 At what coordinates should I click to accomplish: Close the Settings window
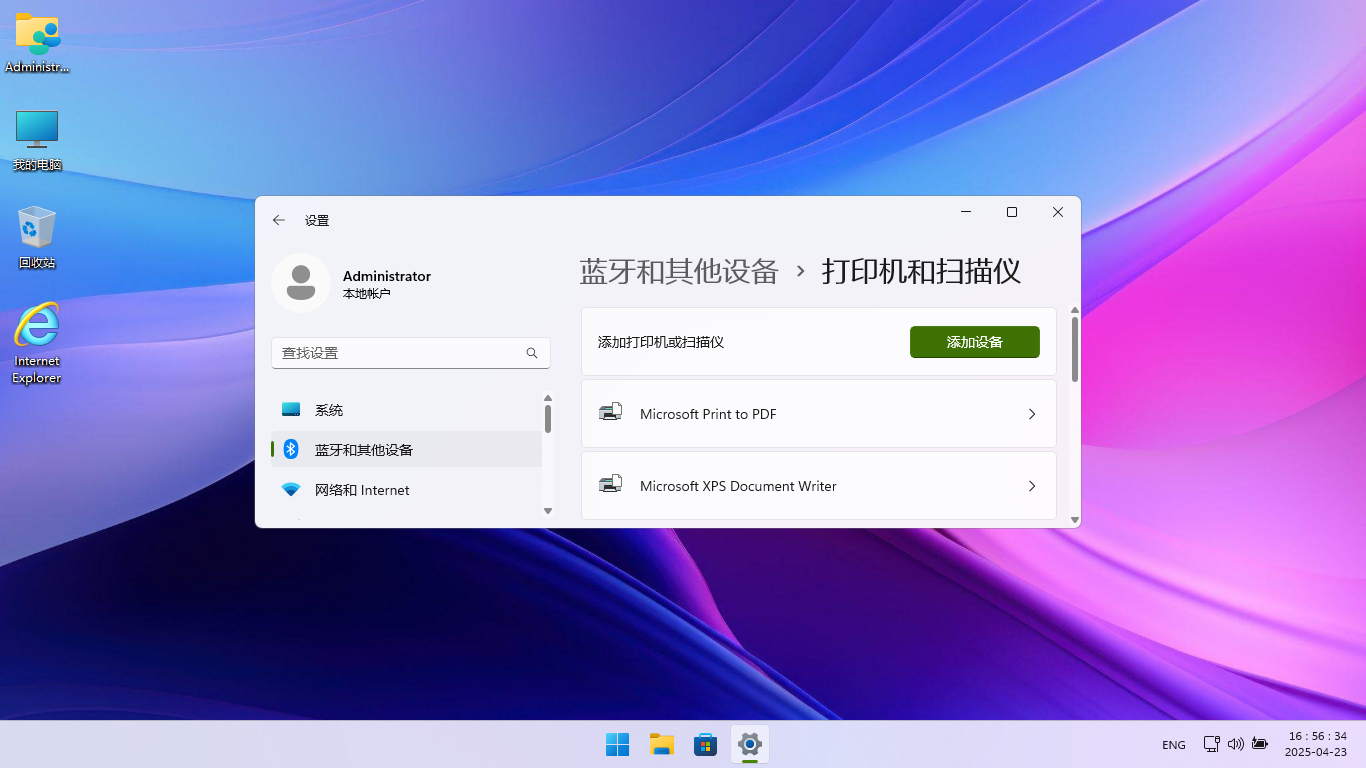click(x=1058, y=212)
